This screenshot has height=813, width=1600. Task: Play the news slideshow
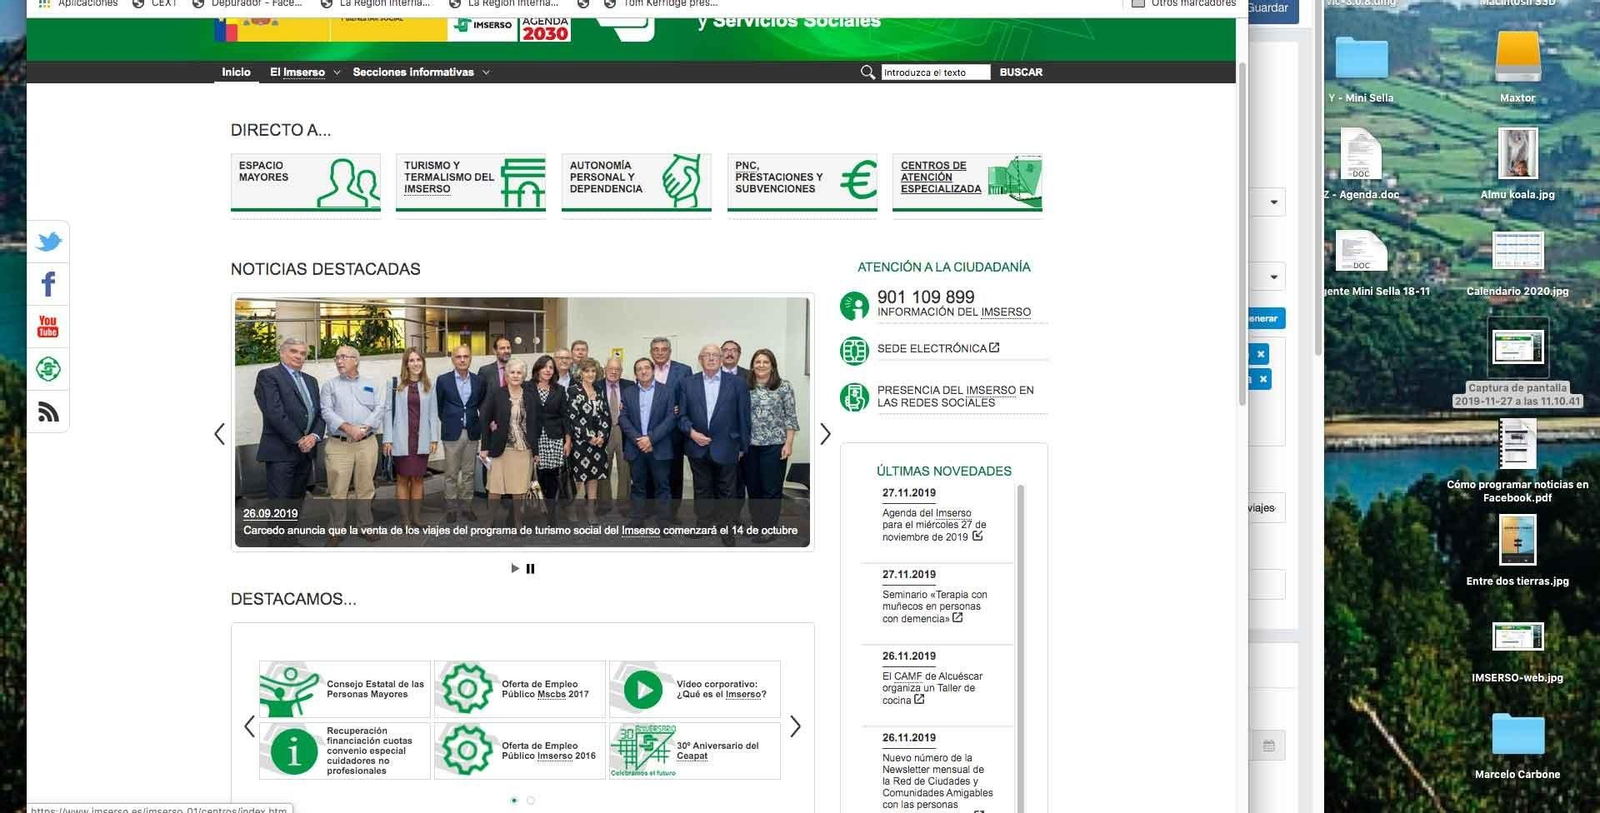515,569
